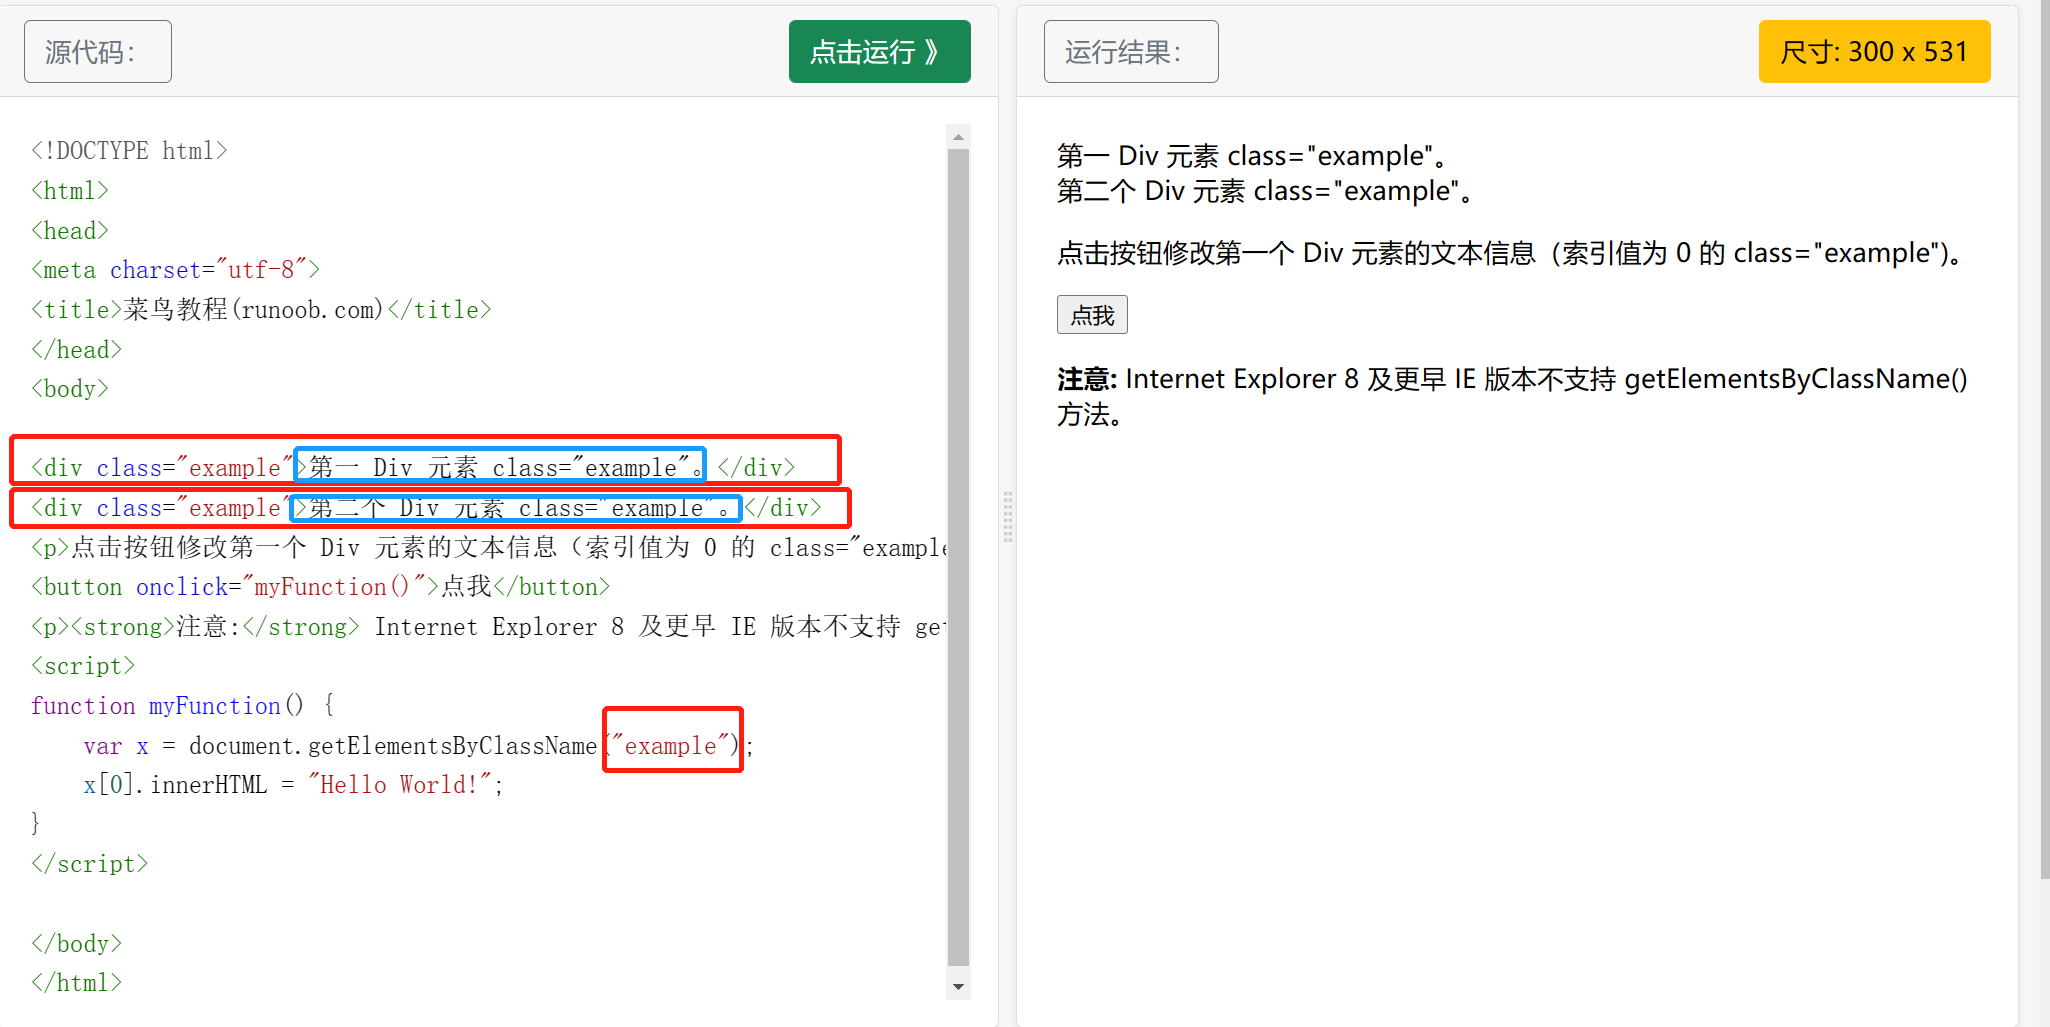This screenshot has width=2050, height=1027.
Task: Click result paragraph 点击按钮修改第一个 Div 元素的文本信息
Action: tap(1511, 254)
